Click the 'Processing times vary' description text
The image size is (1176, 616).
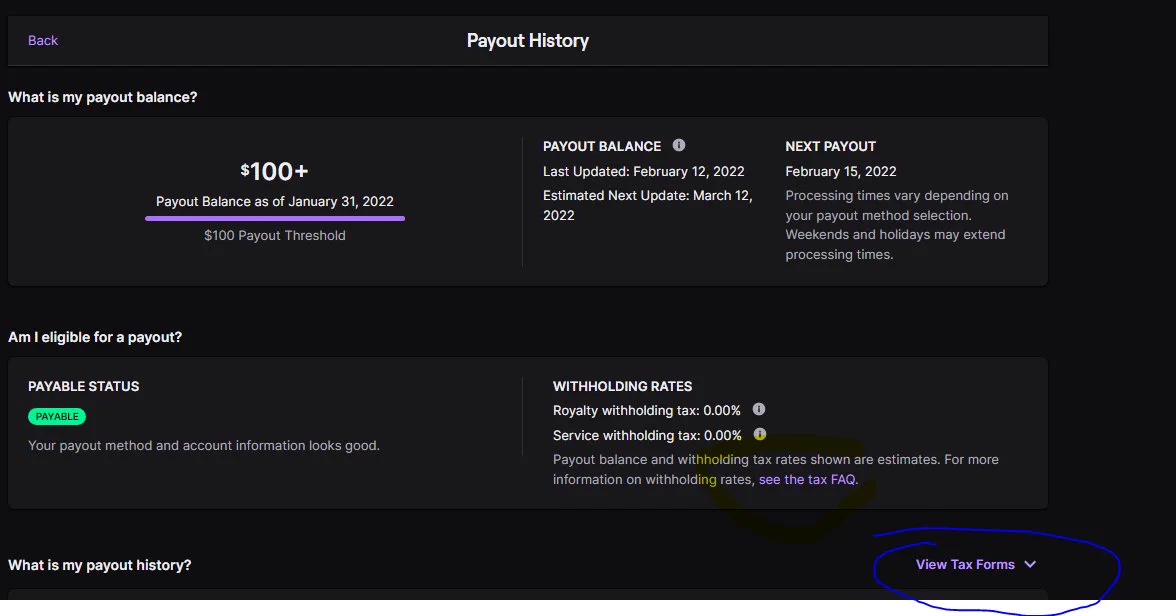point(896,225)
